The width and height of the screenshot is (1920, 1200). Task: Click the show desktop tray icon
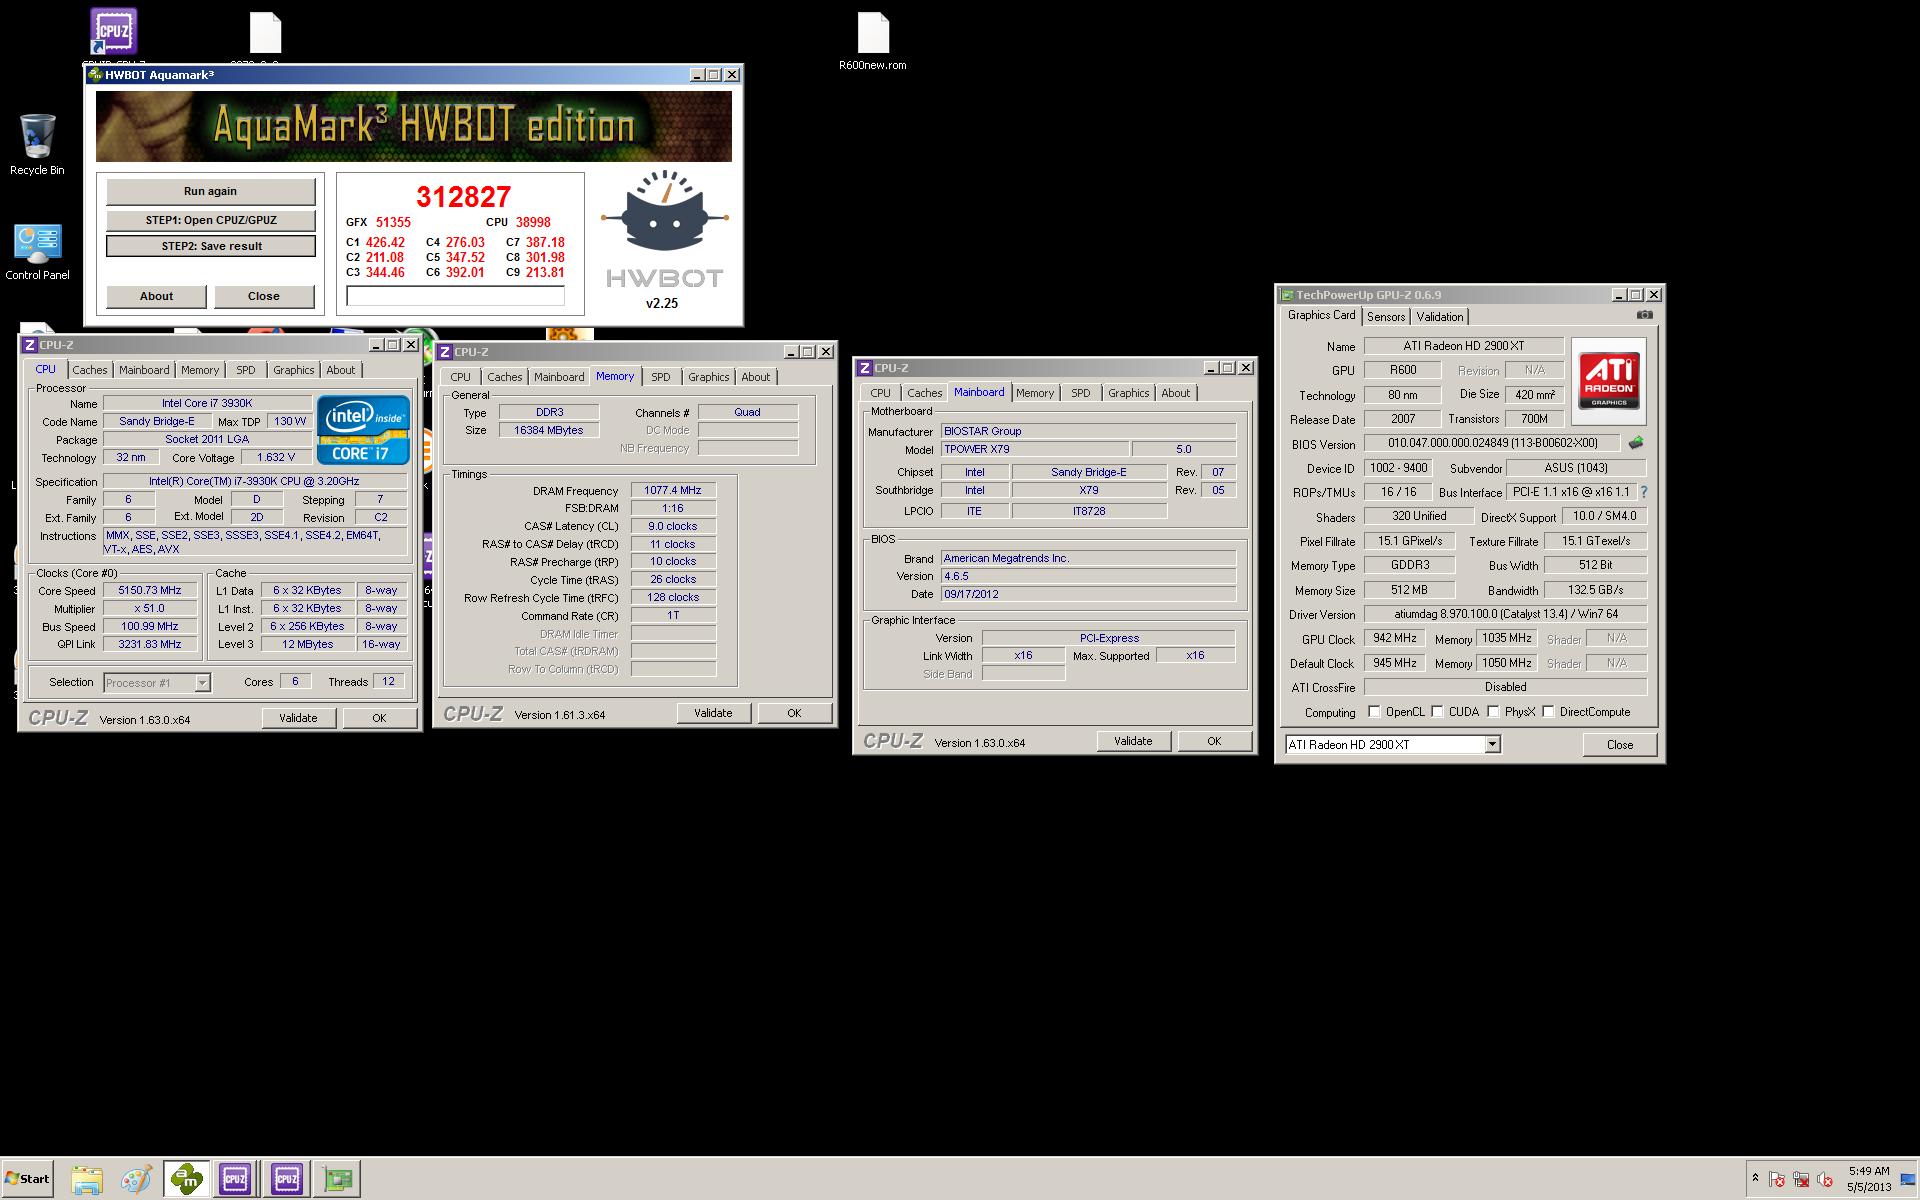pos(1908,1179)
